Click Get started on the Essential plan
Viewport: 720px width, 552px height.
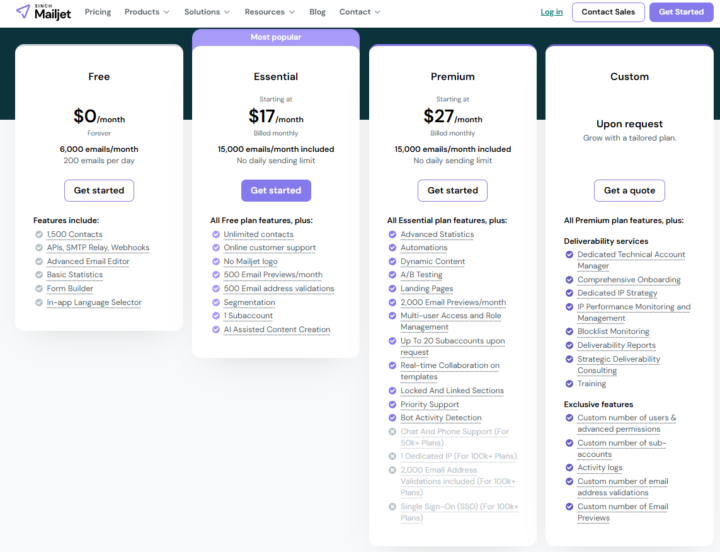pyautogui.click(x=276, y=191)
